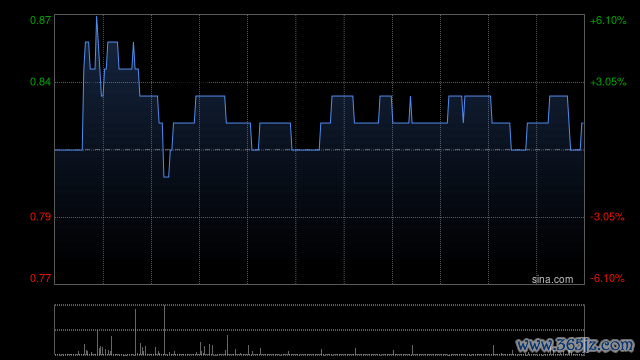The height and width of the screenshot is (360, 640).
Task: Click the empty shaded area below baseline
Action: coord(319,216)
